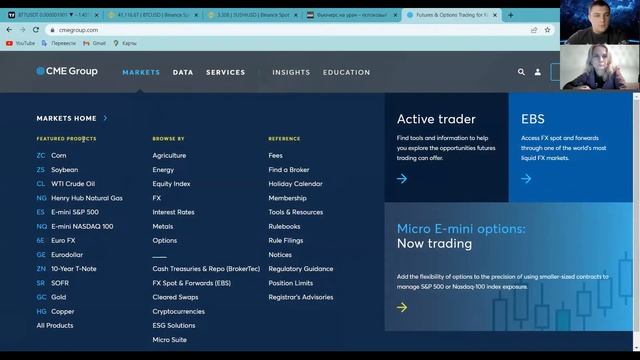The image size is (640, 360).
Task: Open the INSIGHTS menu
Action: (291, 72)
